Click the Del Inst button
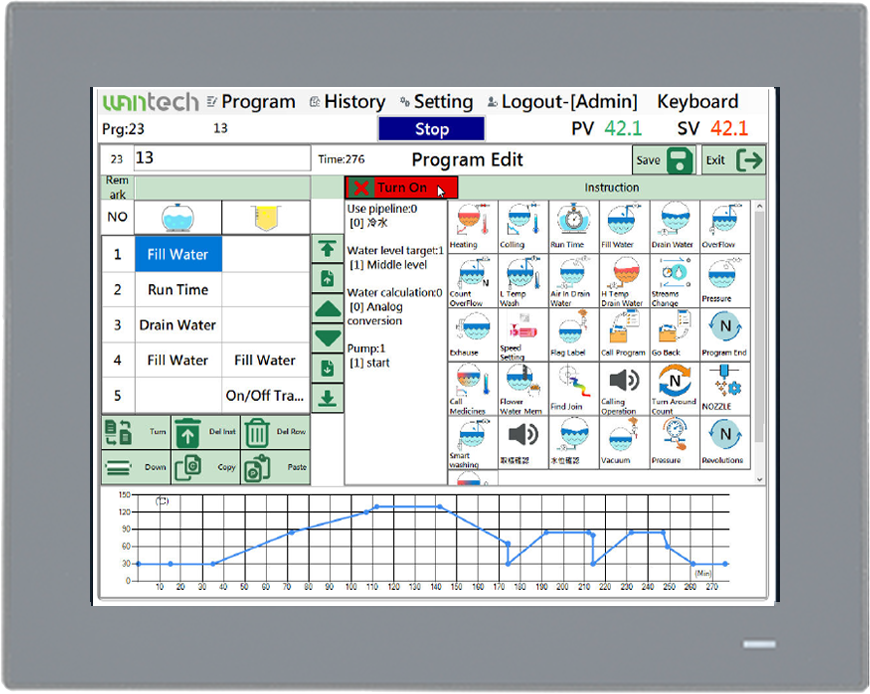This screenshot has height=694, width=870. coord(206,432)
